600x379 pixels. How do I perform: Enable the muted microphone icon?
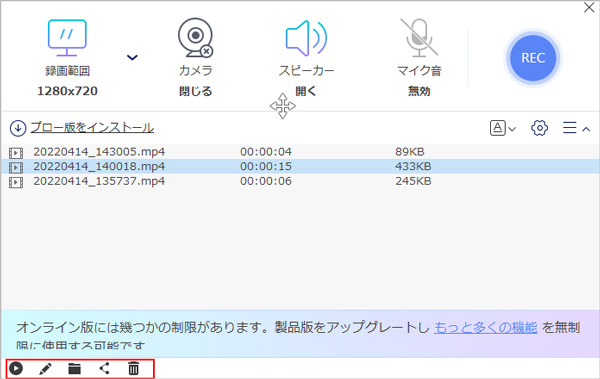(x=419, y=37)
